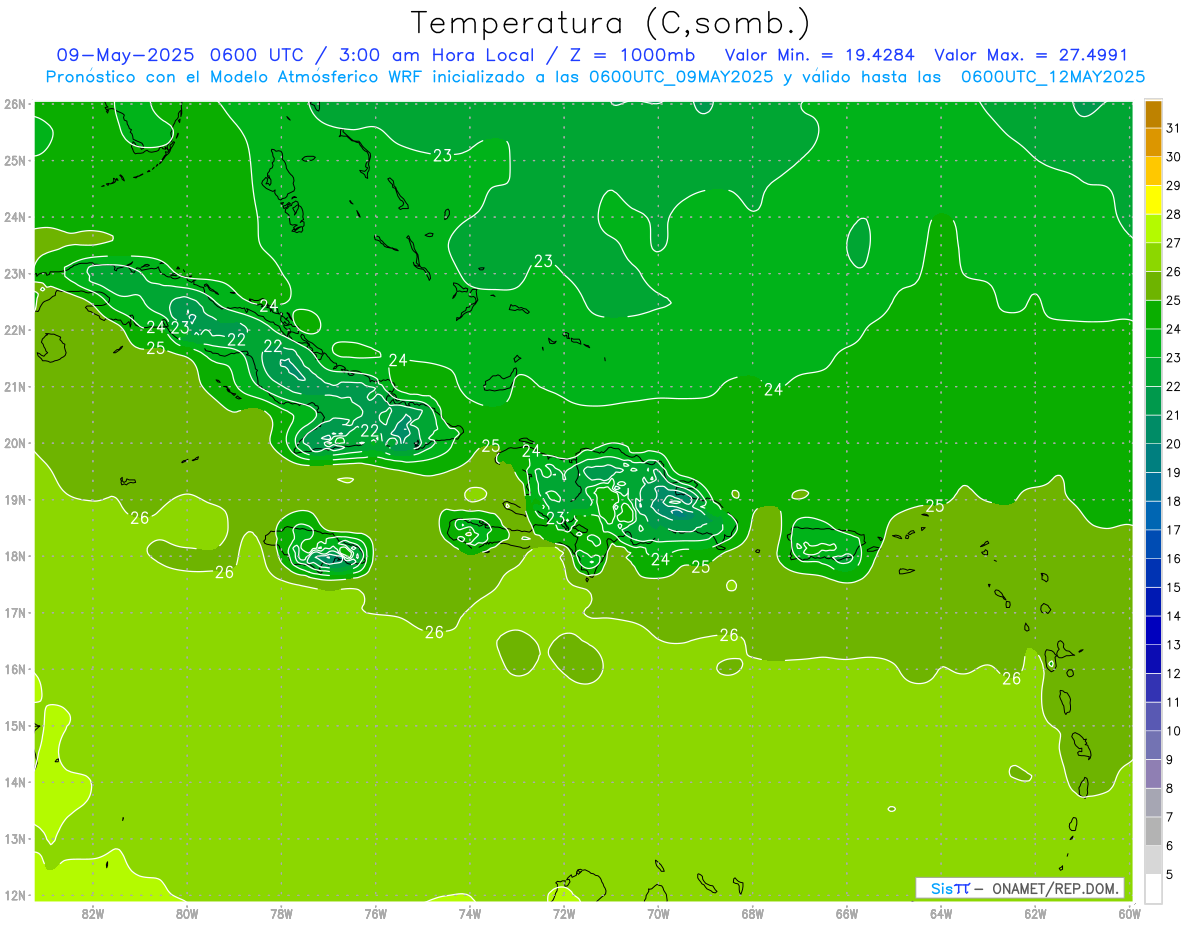Click the longitude axis label "70W"

[658, 913]
